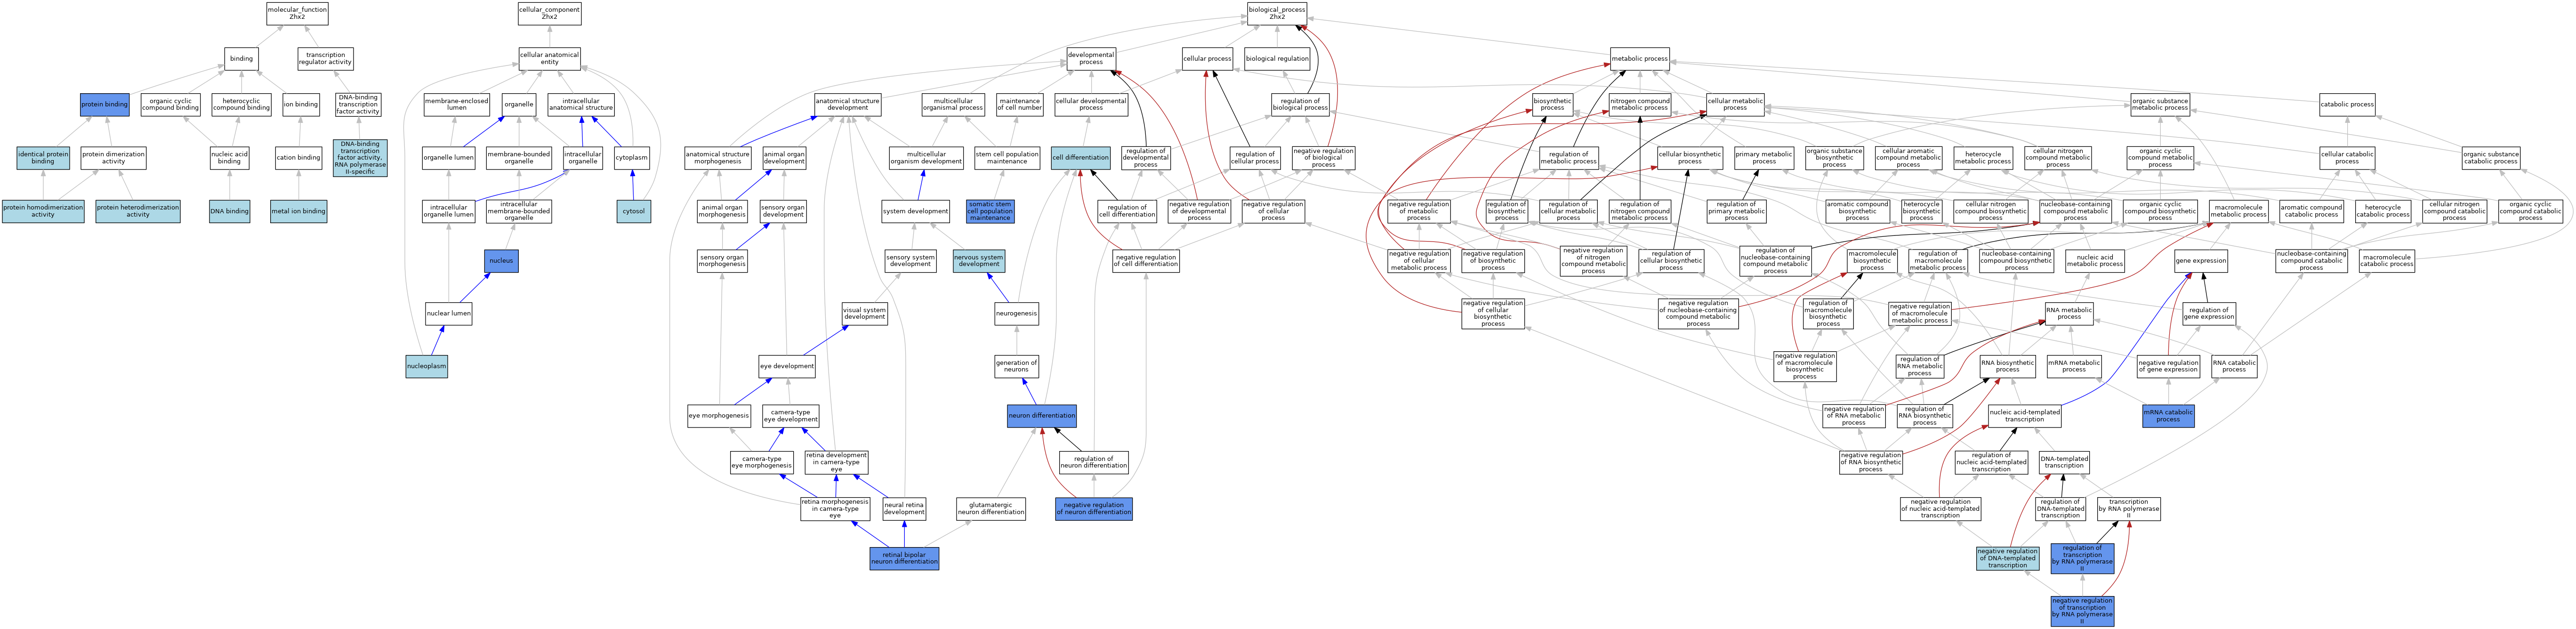The width and height of the screenshot is (2576, 629).
Task: Click the 'metal ion binding' node
Action: [x=298, y=211]
